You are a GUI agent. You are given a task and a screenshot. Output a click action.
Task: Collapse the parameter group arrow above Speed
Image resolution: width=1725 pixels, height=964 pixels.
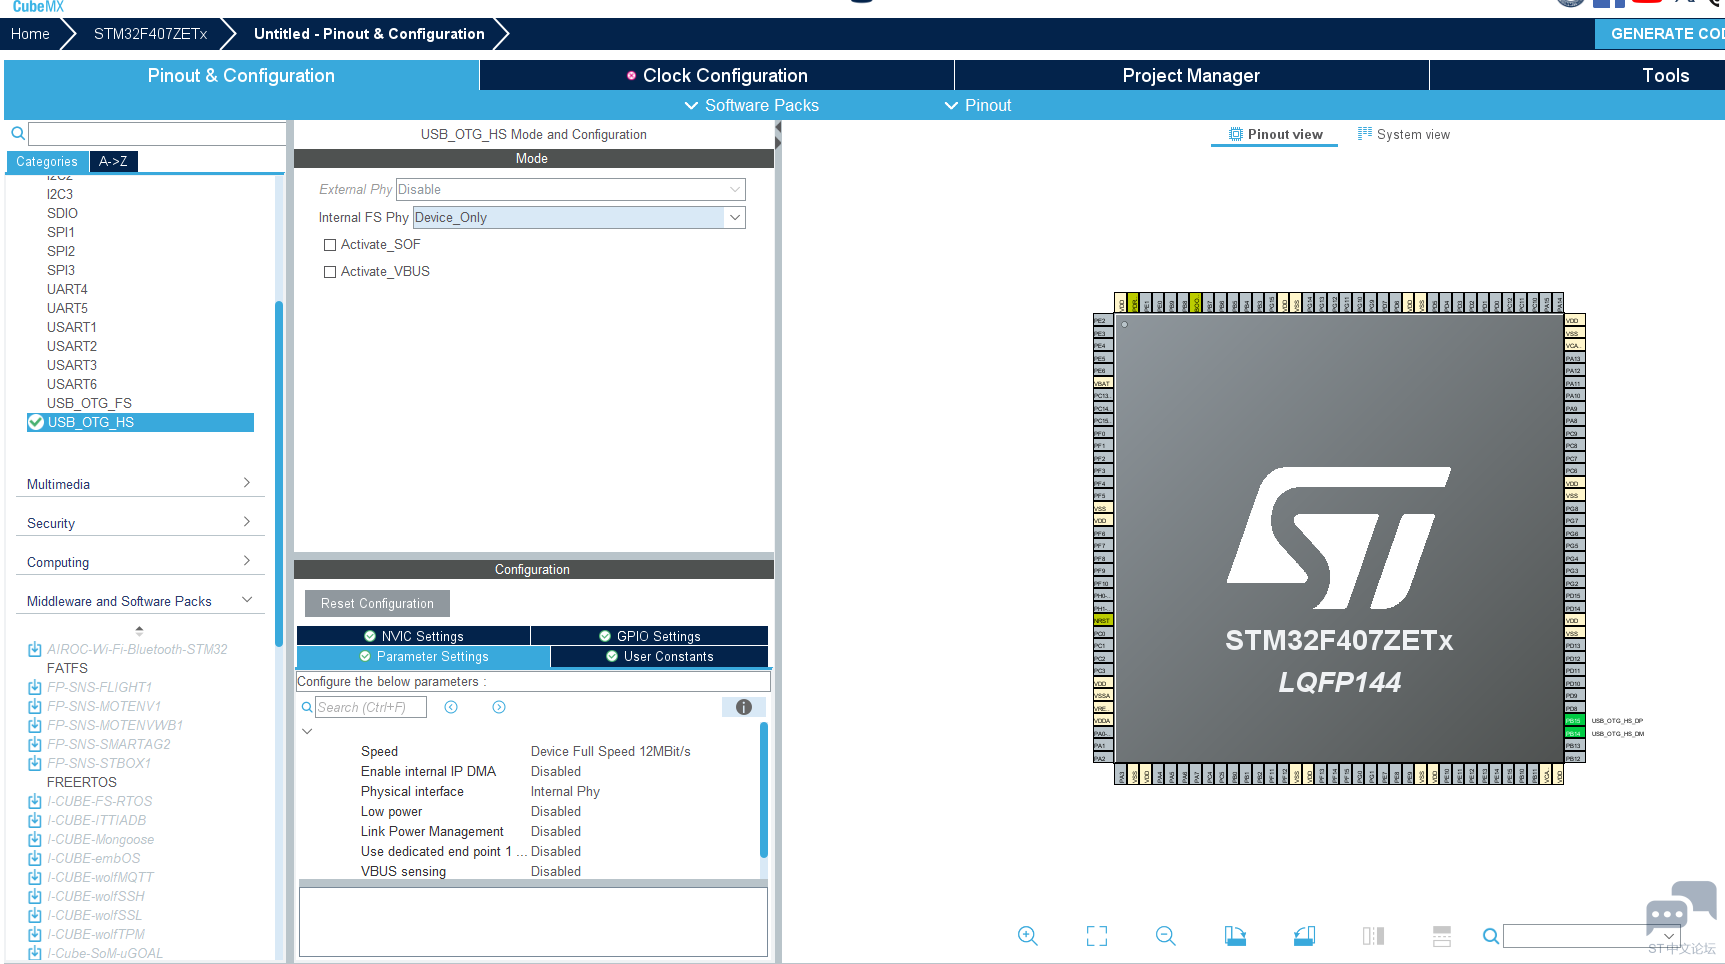coord(307,731)
